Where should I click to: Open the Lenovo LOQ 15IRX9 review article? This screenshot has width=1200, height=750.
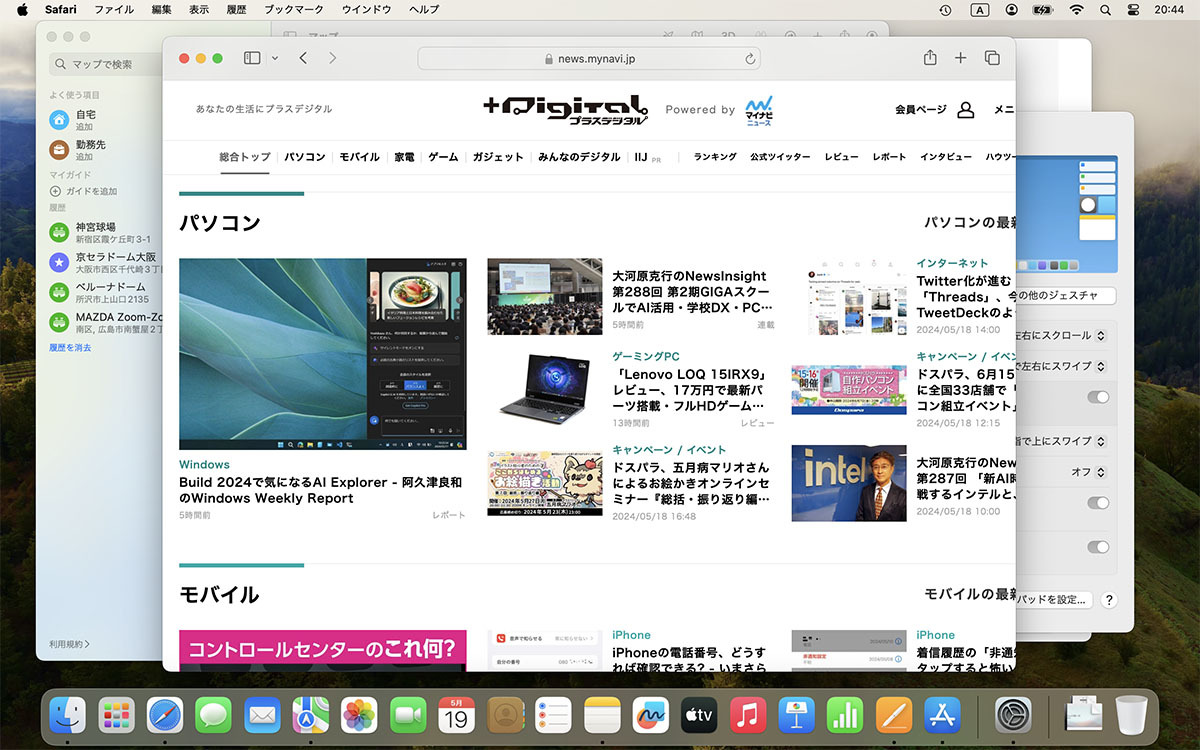[x=688, y=390]
